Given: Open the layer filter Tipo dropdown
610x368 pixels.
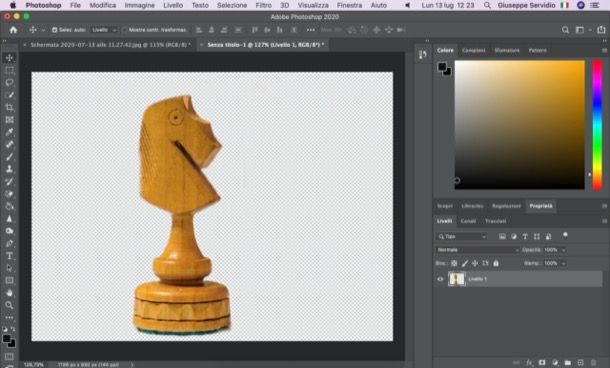Looking at the screenshot, I should tap(462, 236).
